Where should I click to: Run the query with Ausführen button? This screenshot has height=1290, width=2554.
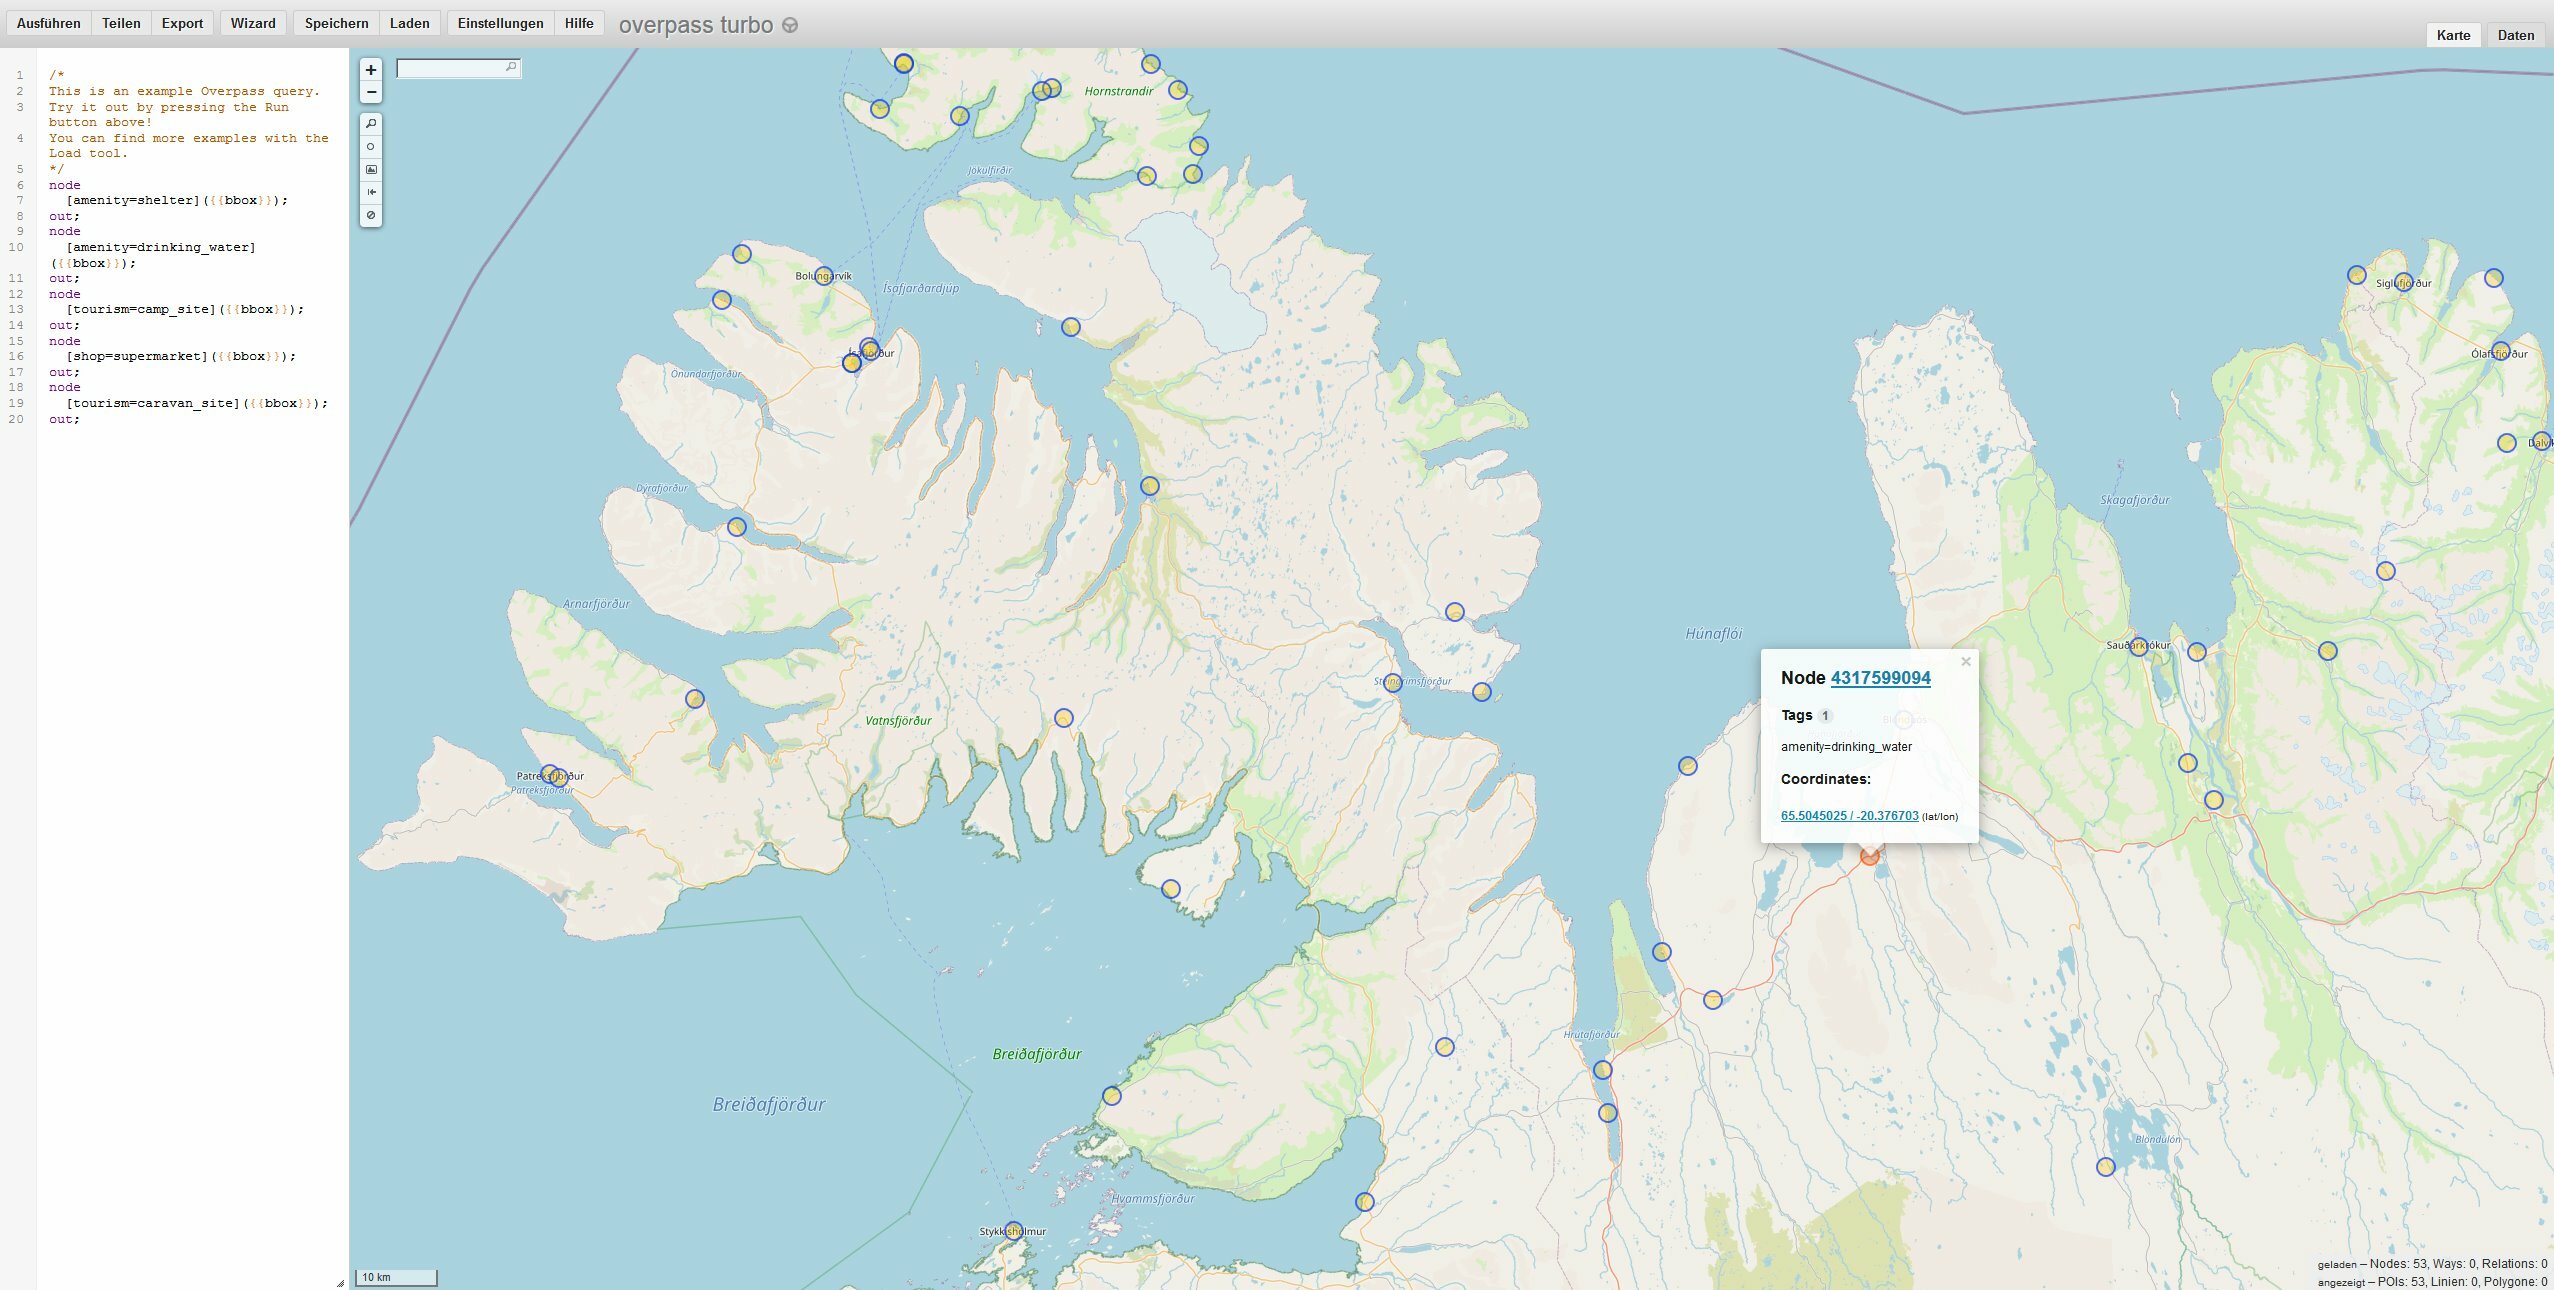[x=48, y=23]
